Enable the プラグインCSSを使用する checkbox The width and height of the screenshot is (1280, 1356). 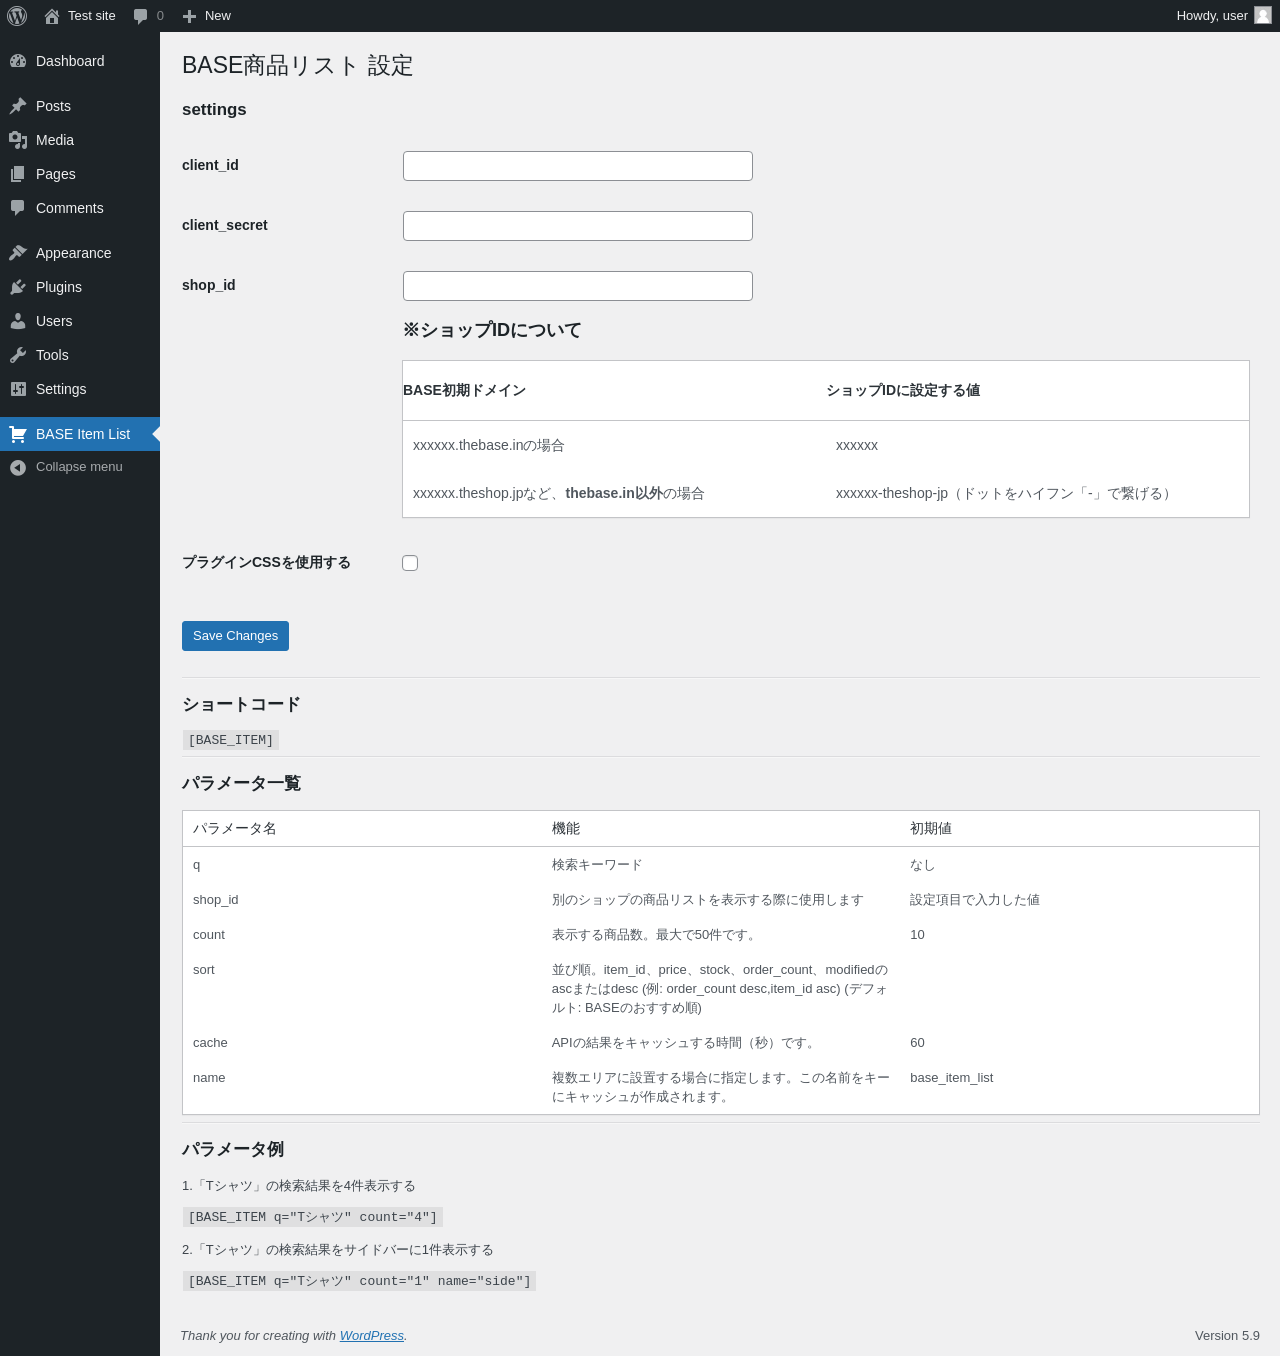pyautogui.click(x=410, y=563)
